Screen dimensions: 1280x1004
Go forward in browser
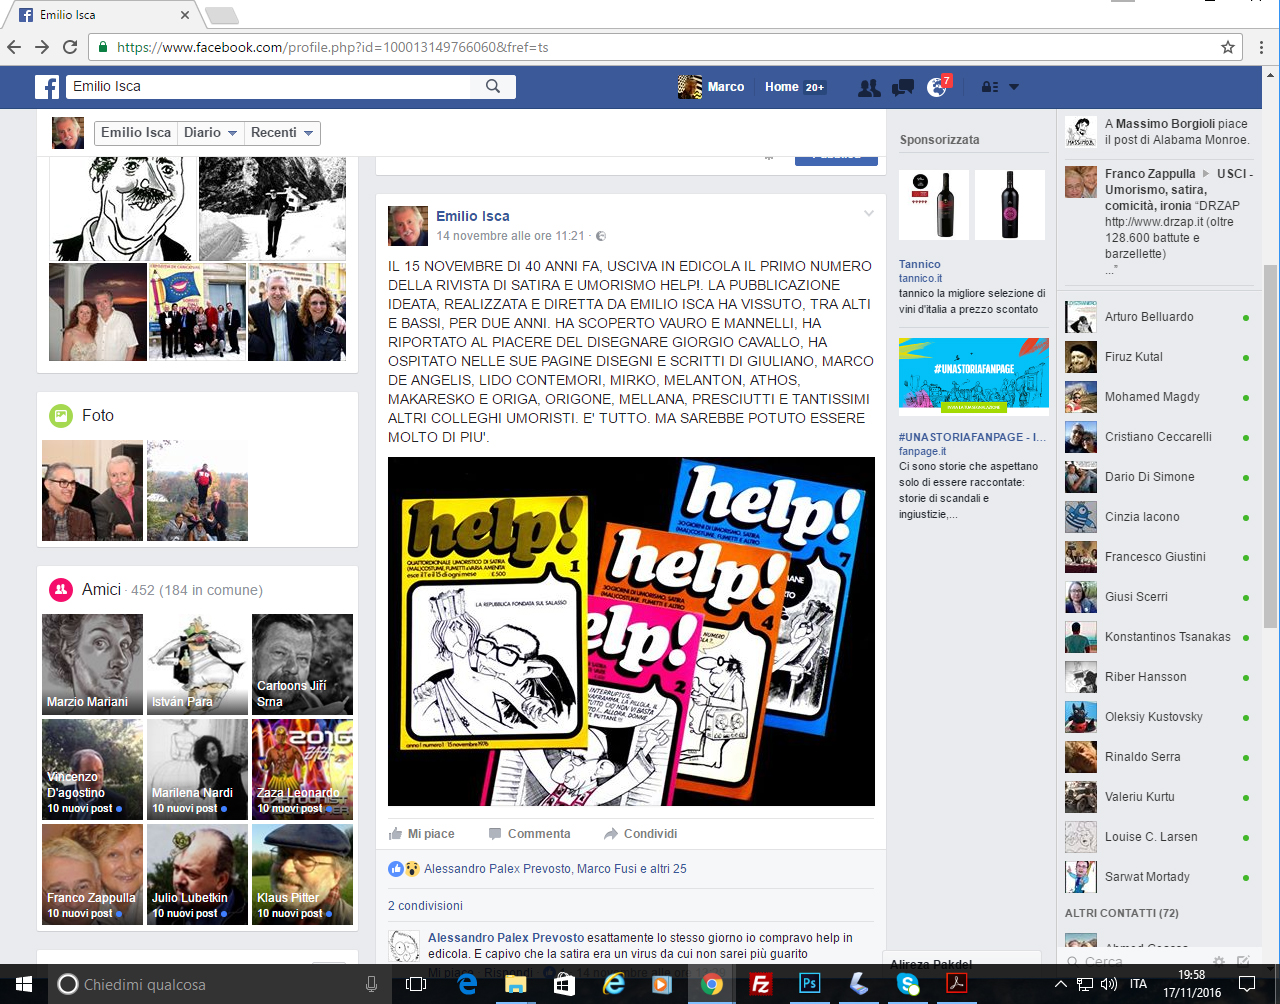(42, 47)
